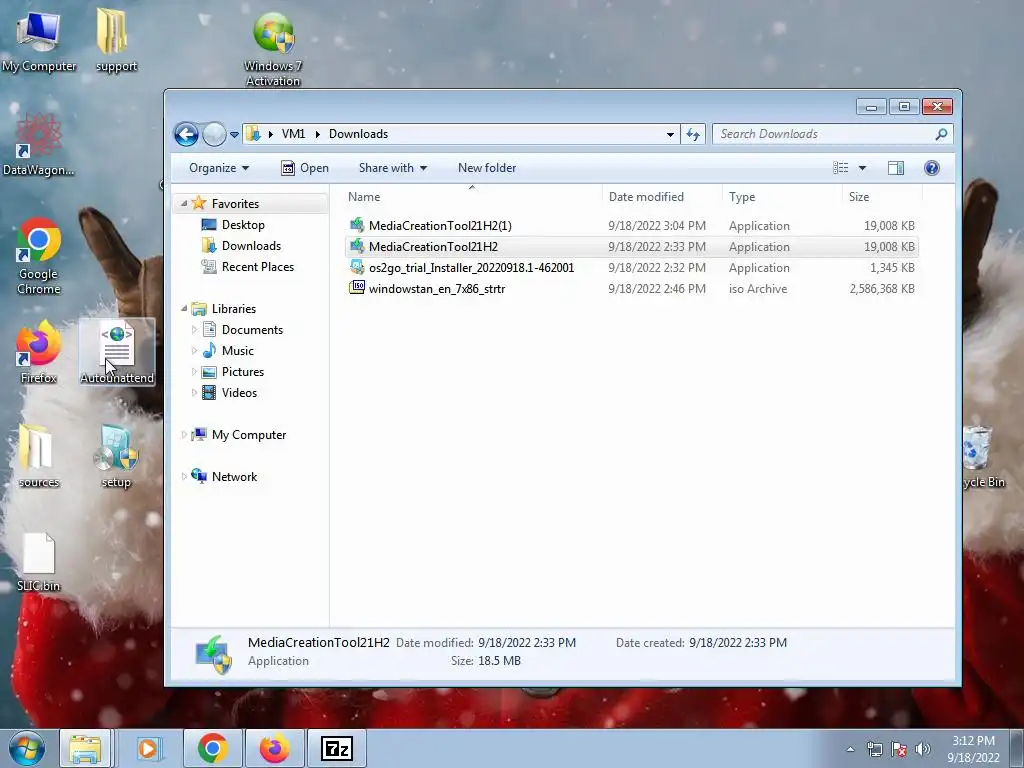1024x768 pixels.
Task: Open Recent Places in Favorites
Action: [x=257, y=266]
